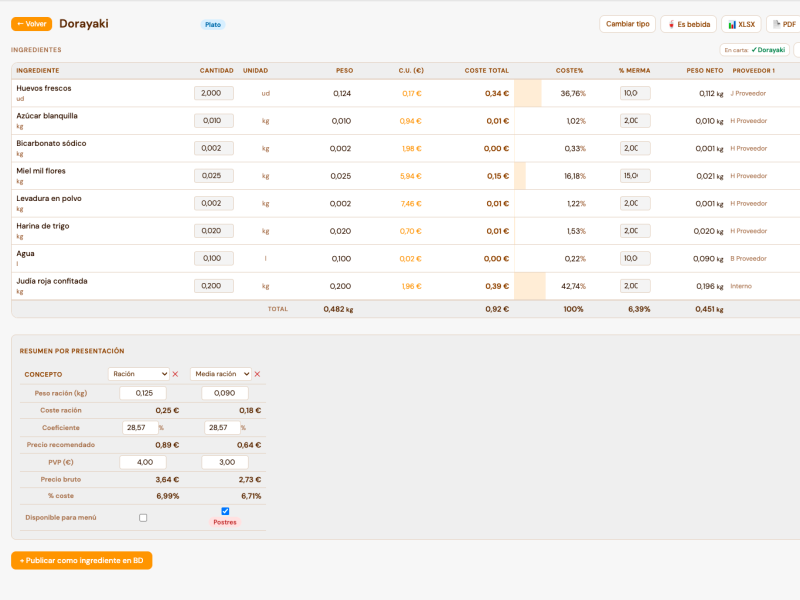Click the Judía roja confitada ingredient name
This screenshot has height=600, width=800.
pos(52,281)
